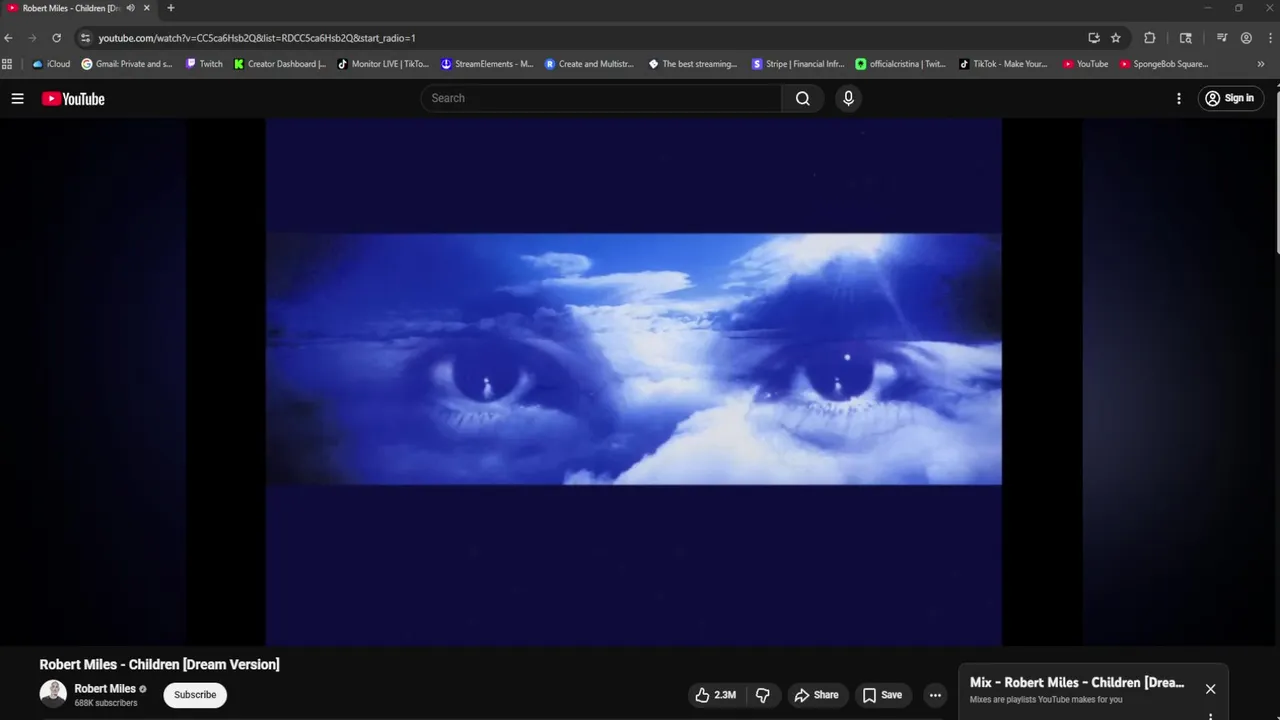Save the video to a playlist
This screenshot has width=1280, height=720.
click(x=883, y=695)
